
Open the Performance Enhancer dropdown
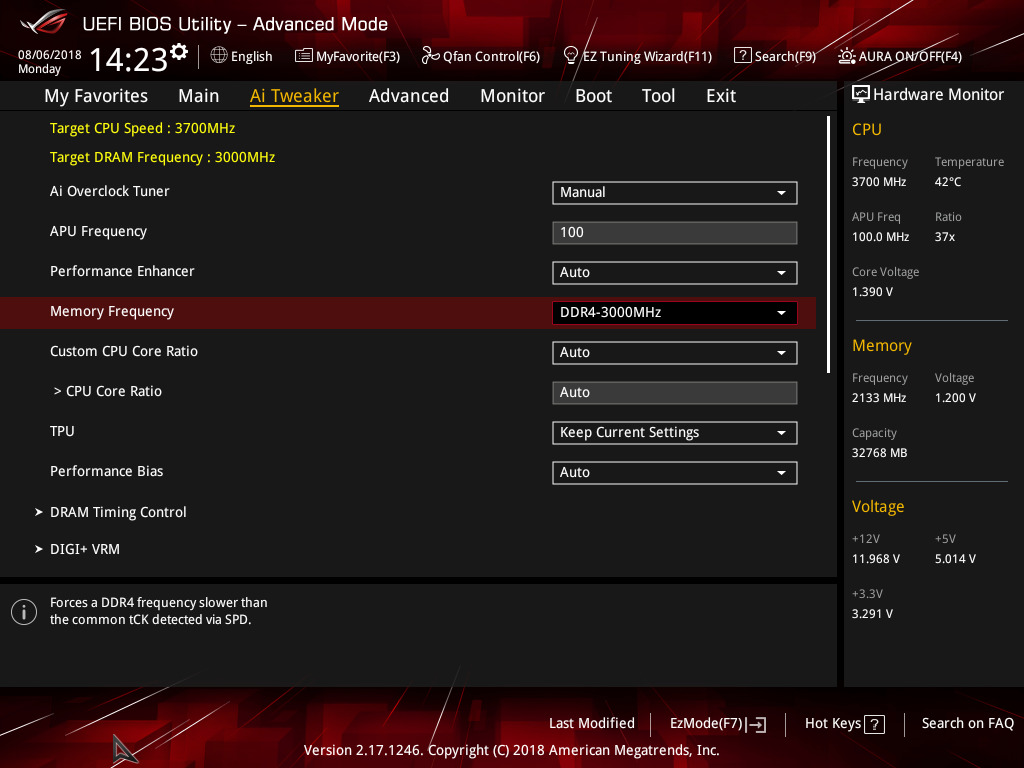pyautogui.click(x=675, y=272)
